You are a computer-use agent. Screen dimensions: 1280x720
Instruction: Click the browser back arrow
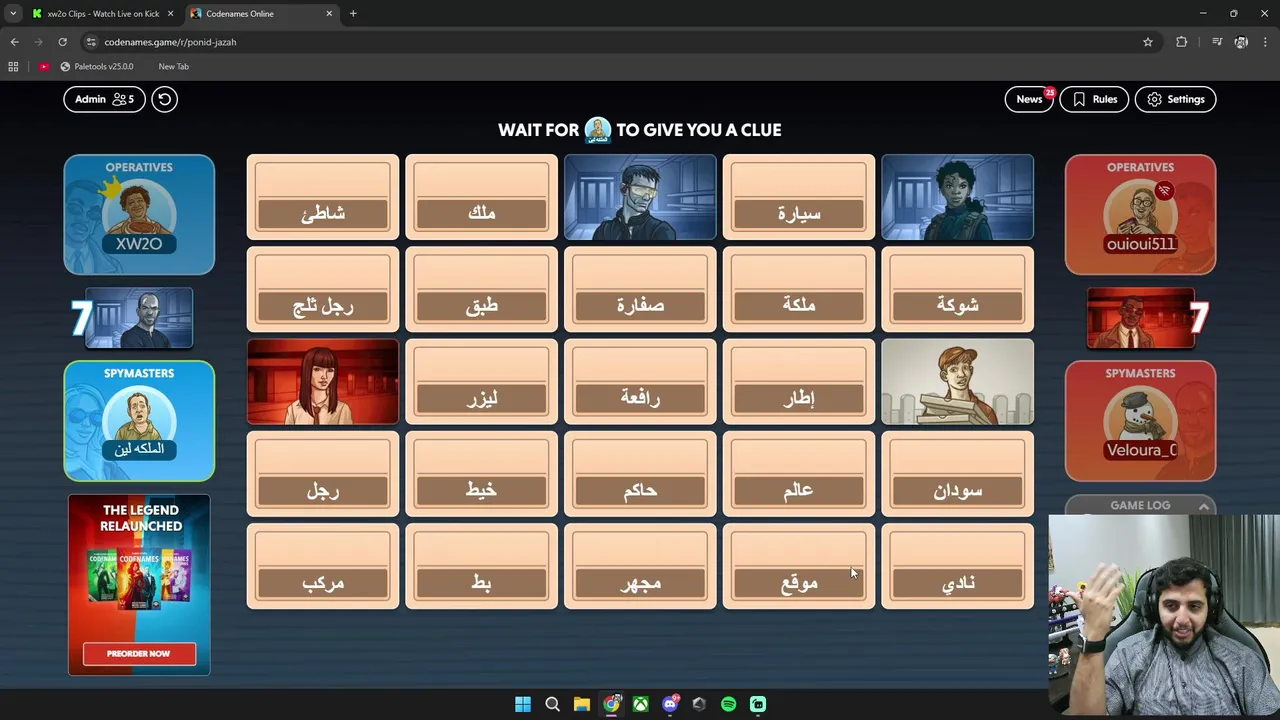click(x=14, y=42)
